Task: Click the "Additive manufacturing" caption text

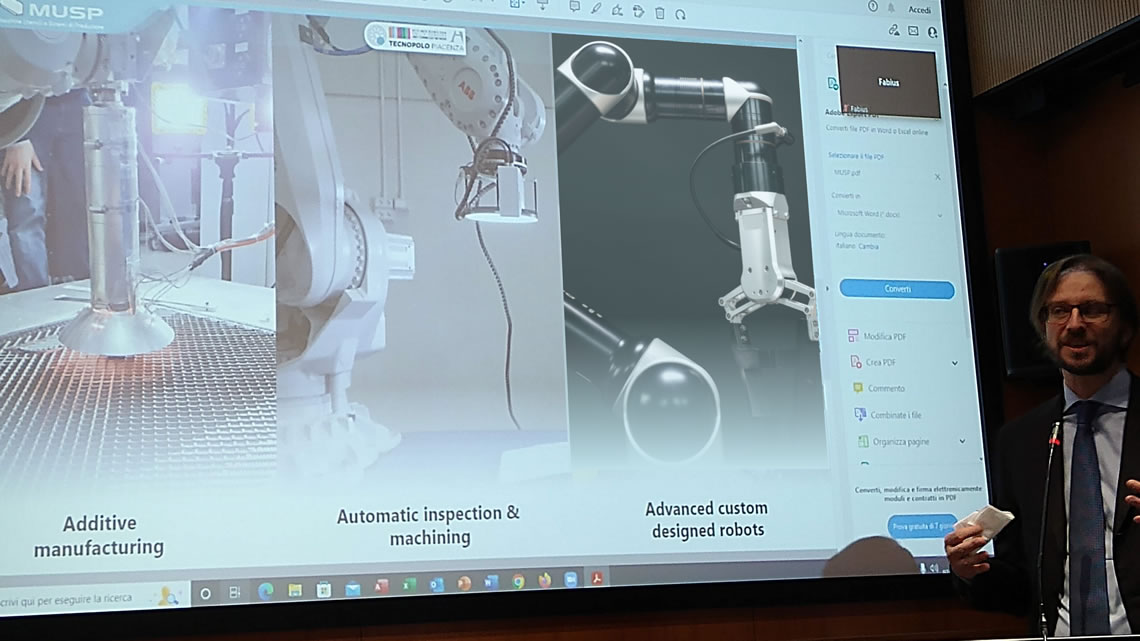Action: (x=99, y=536)
